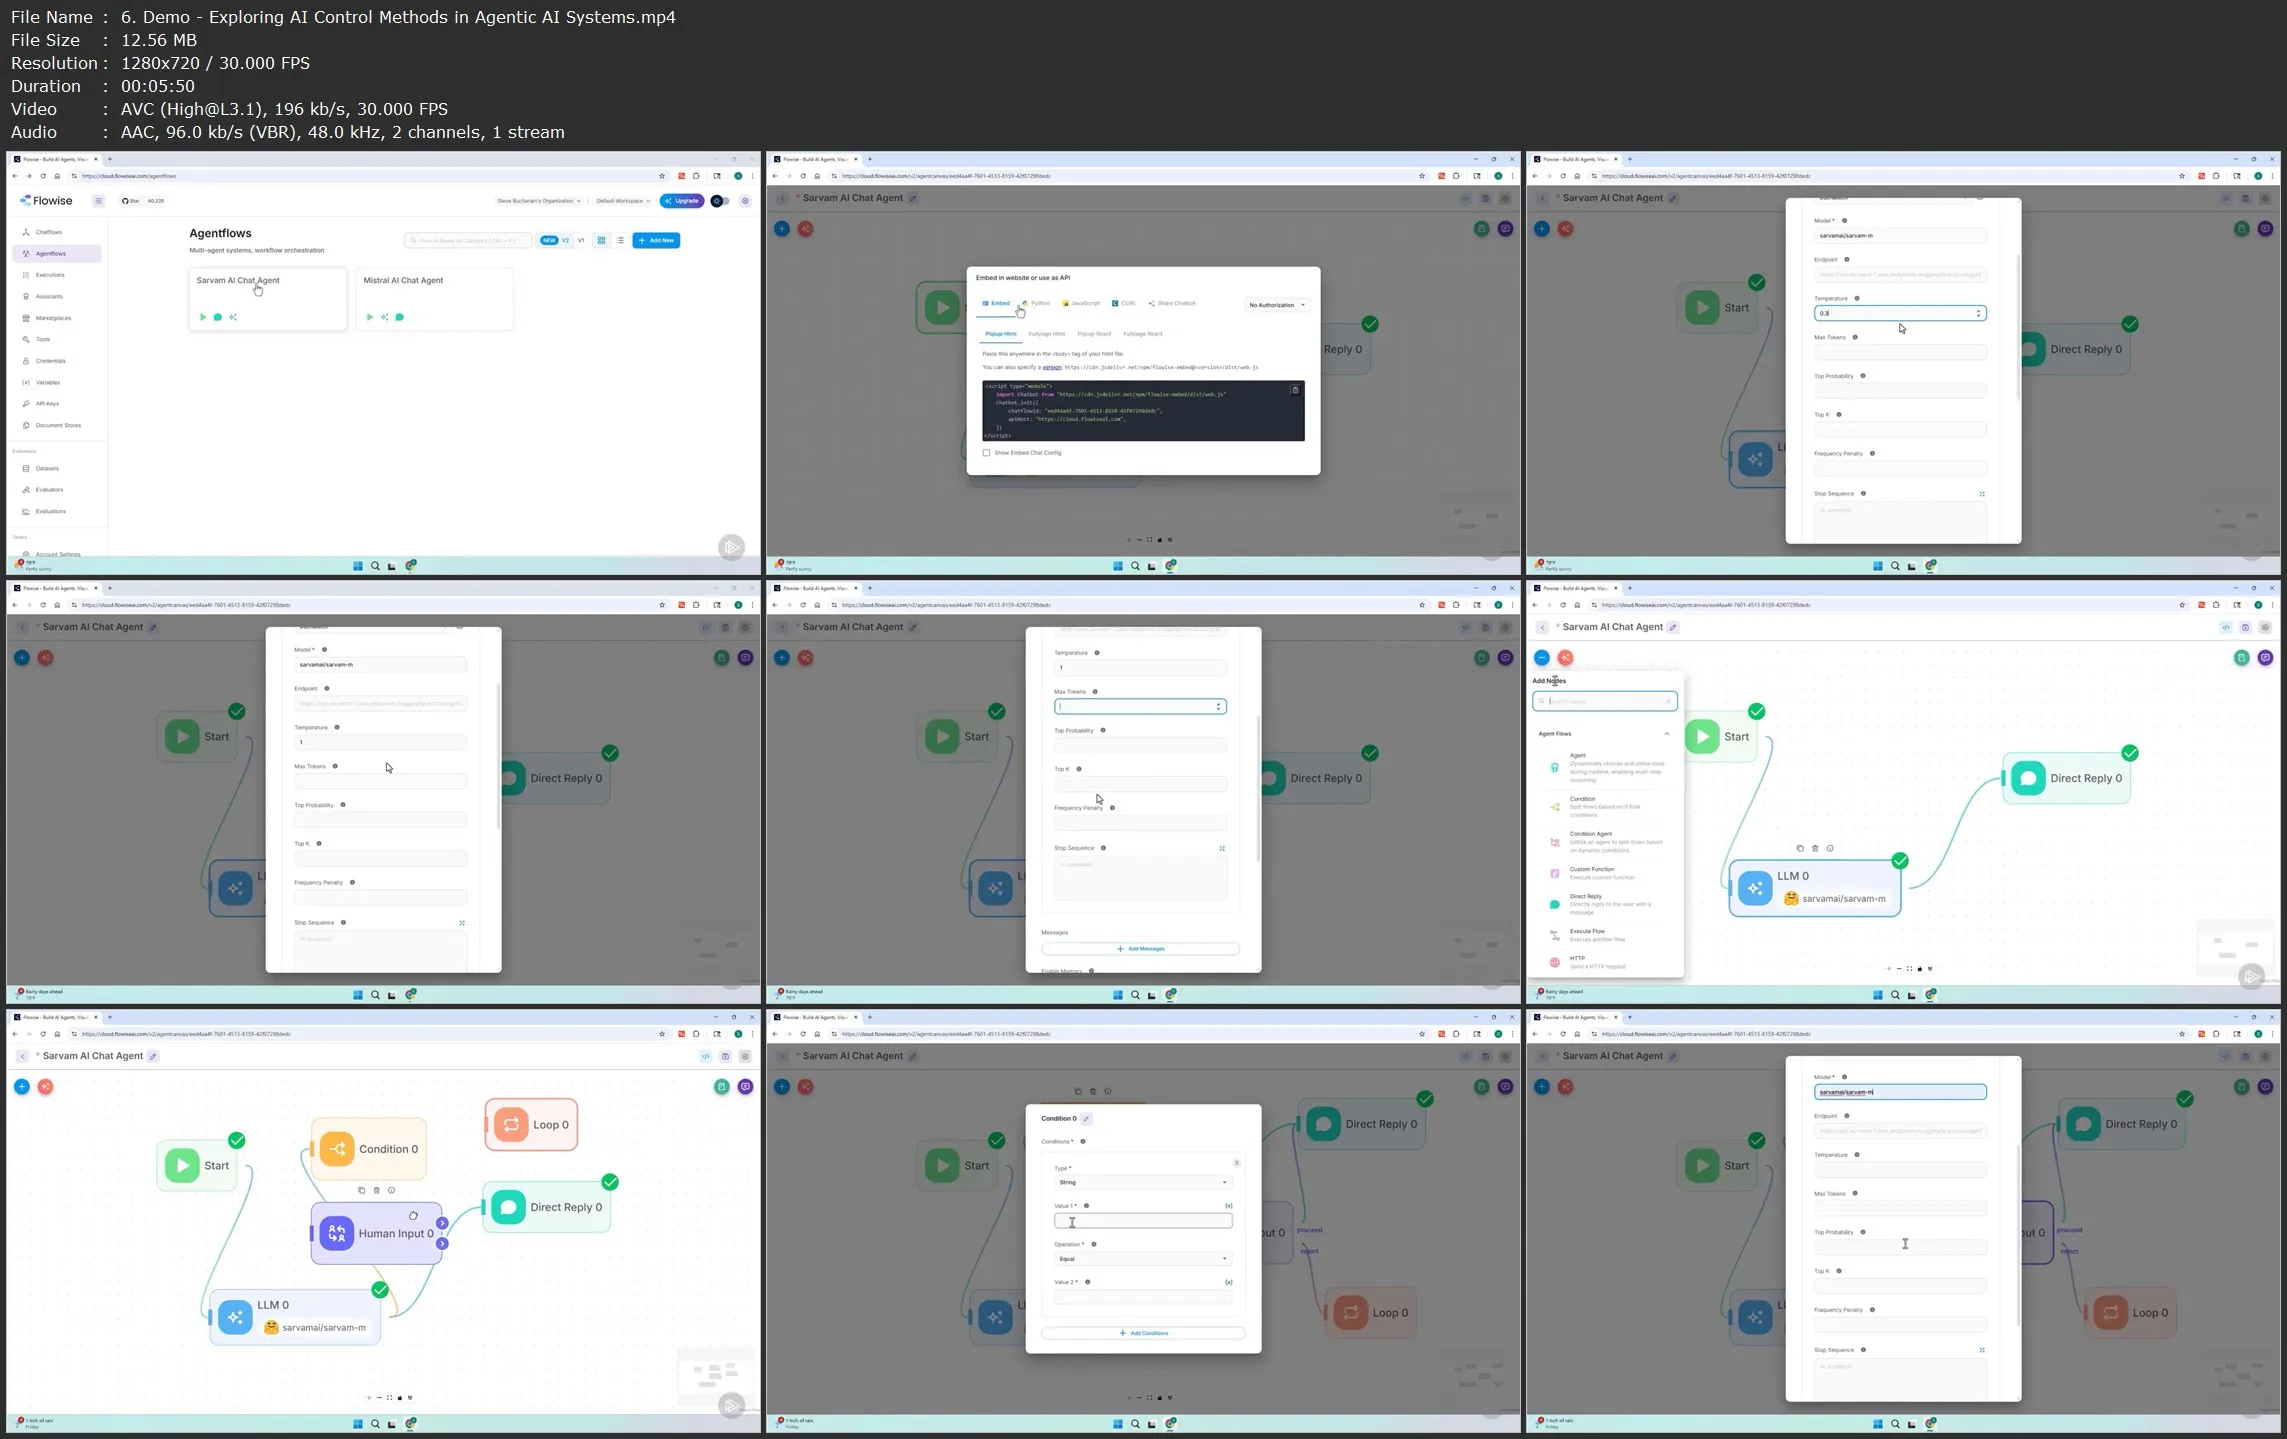Select the Python tab in the API dialog

click(1036, 304)
